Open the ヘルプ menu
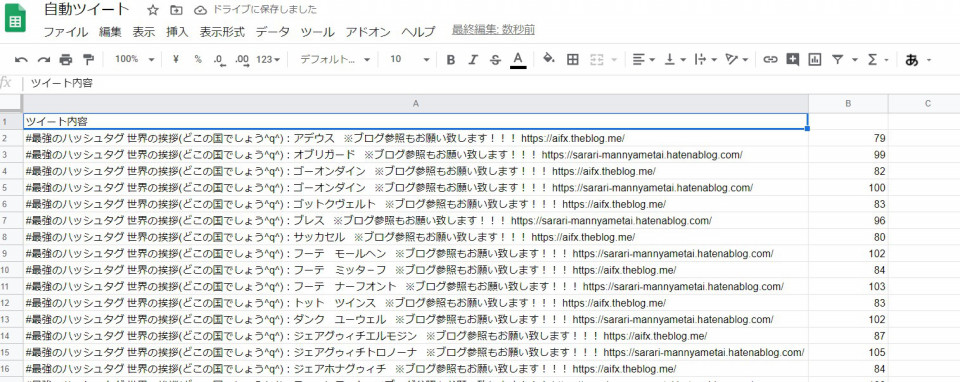960x382 pixels. tap(418, 32)
